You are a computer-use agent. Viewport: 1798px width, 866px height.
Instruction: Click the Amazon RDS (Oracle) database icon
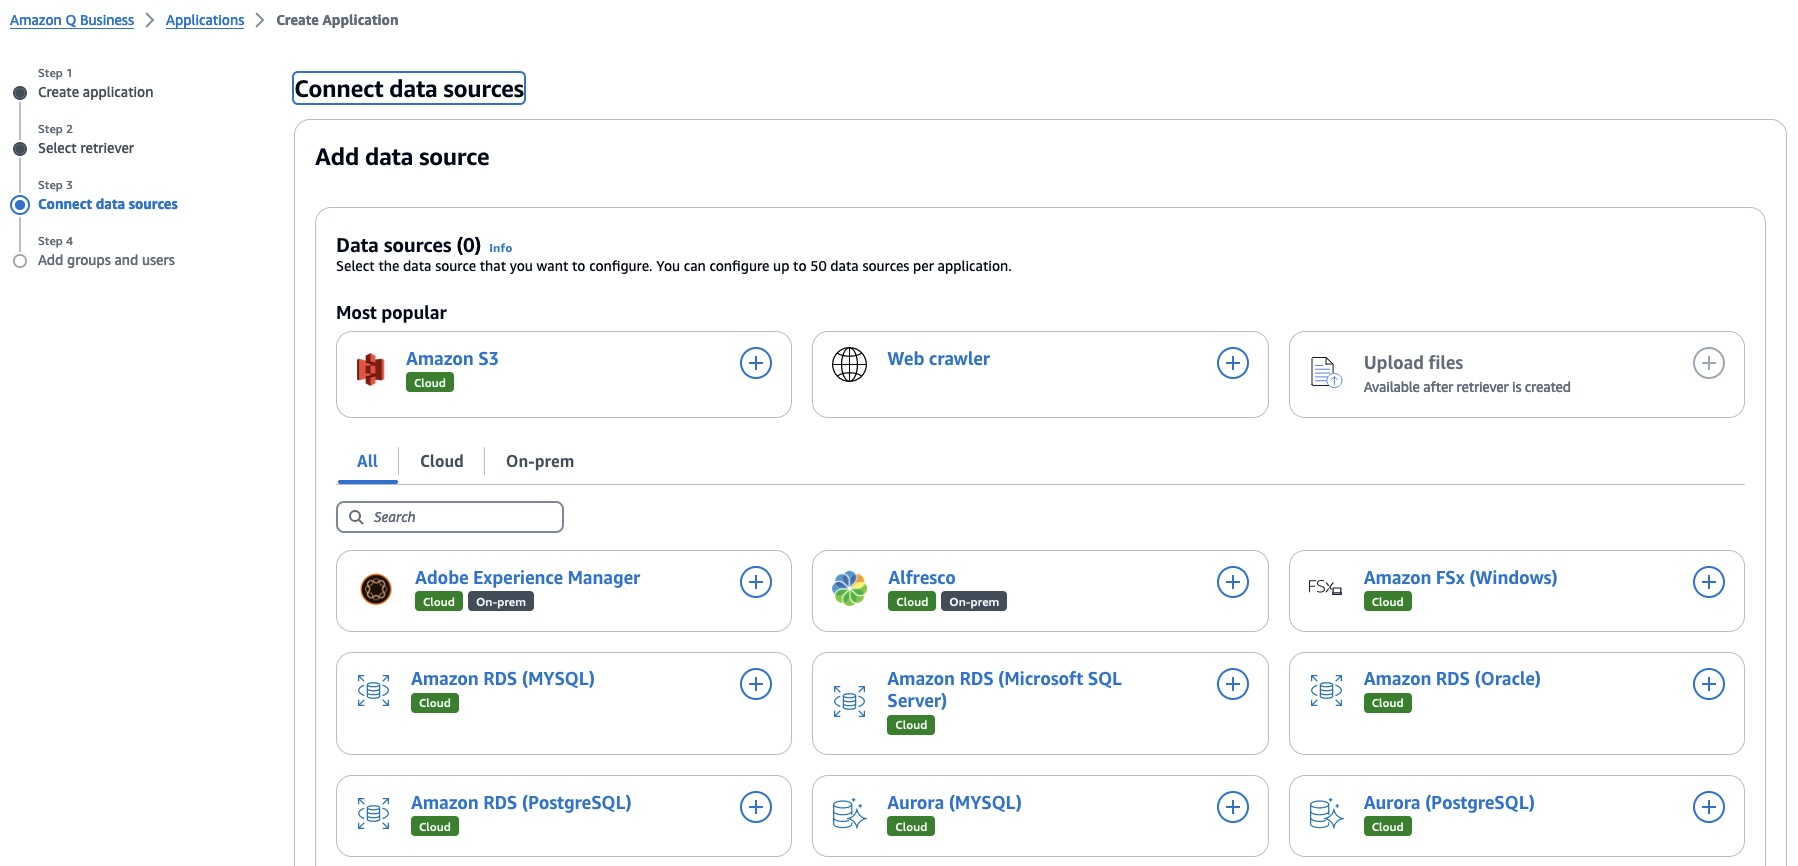tap(1327, 690)
